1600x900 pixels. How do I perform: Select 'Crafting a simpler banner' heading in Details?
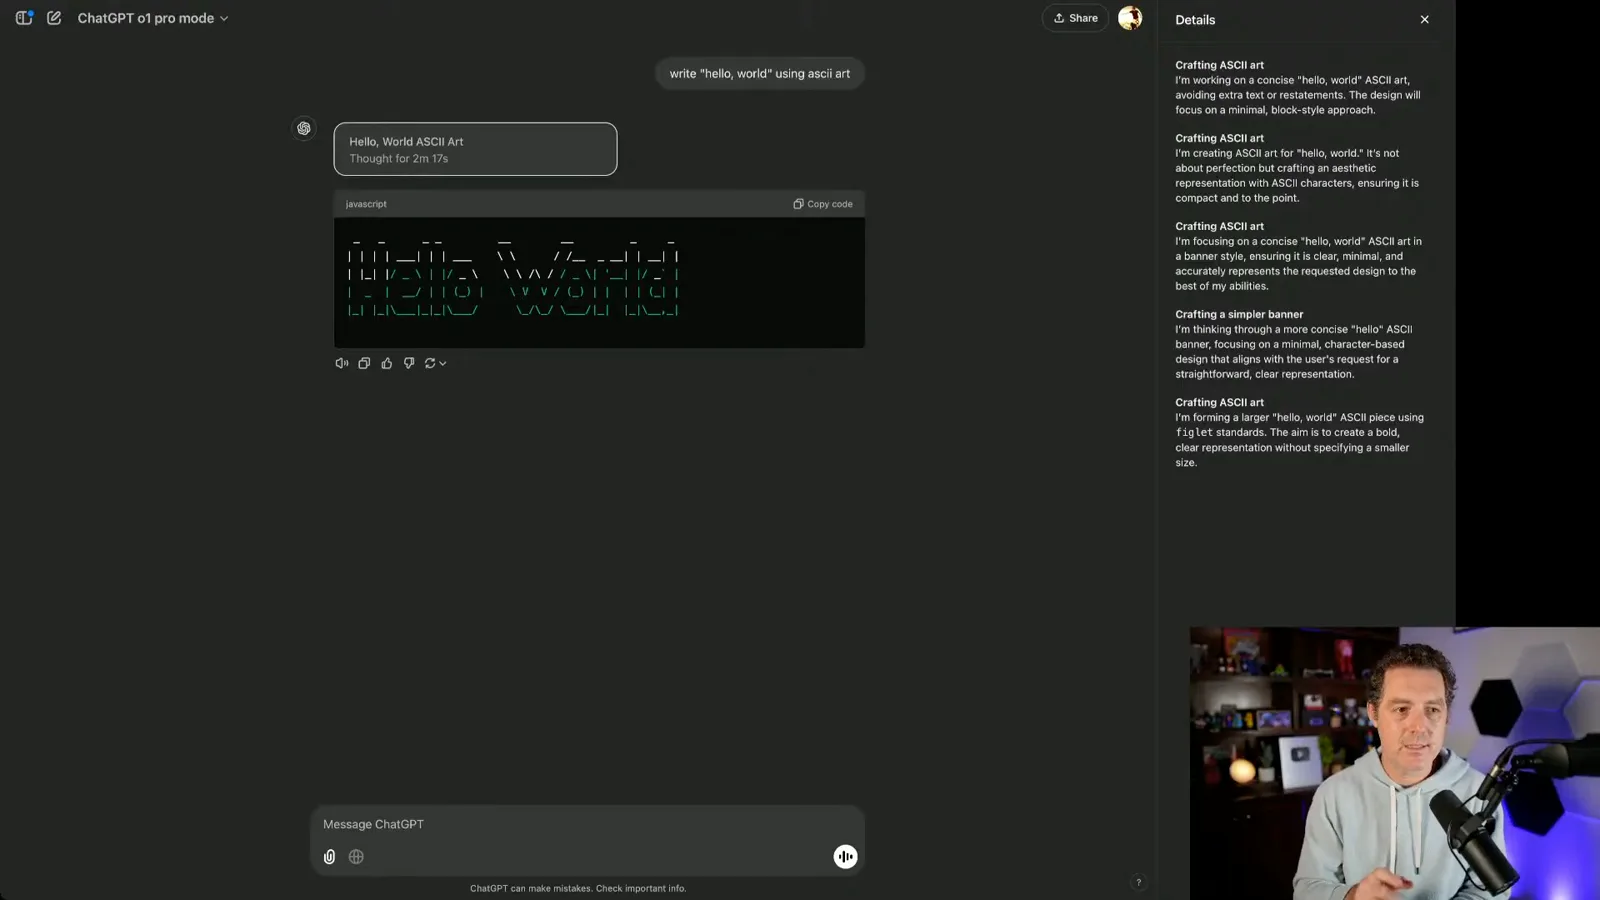(1239, 314)
